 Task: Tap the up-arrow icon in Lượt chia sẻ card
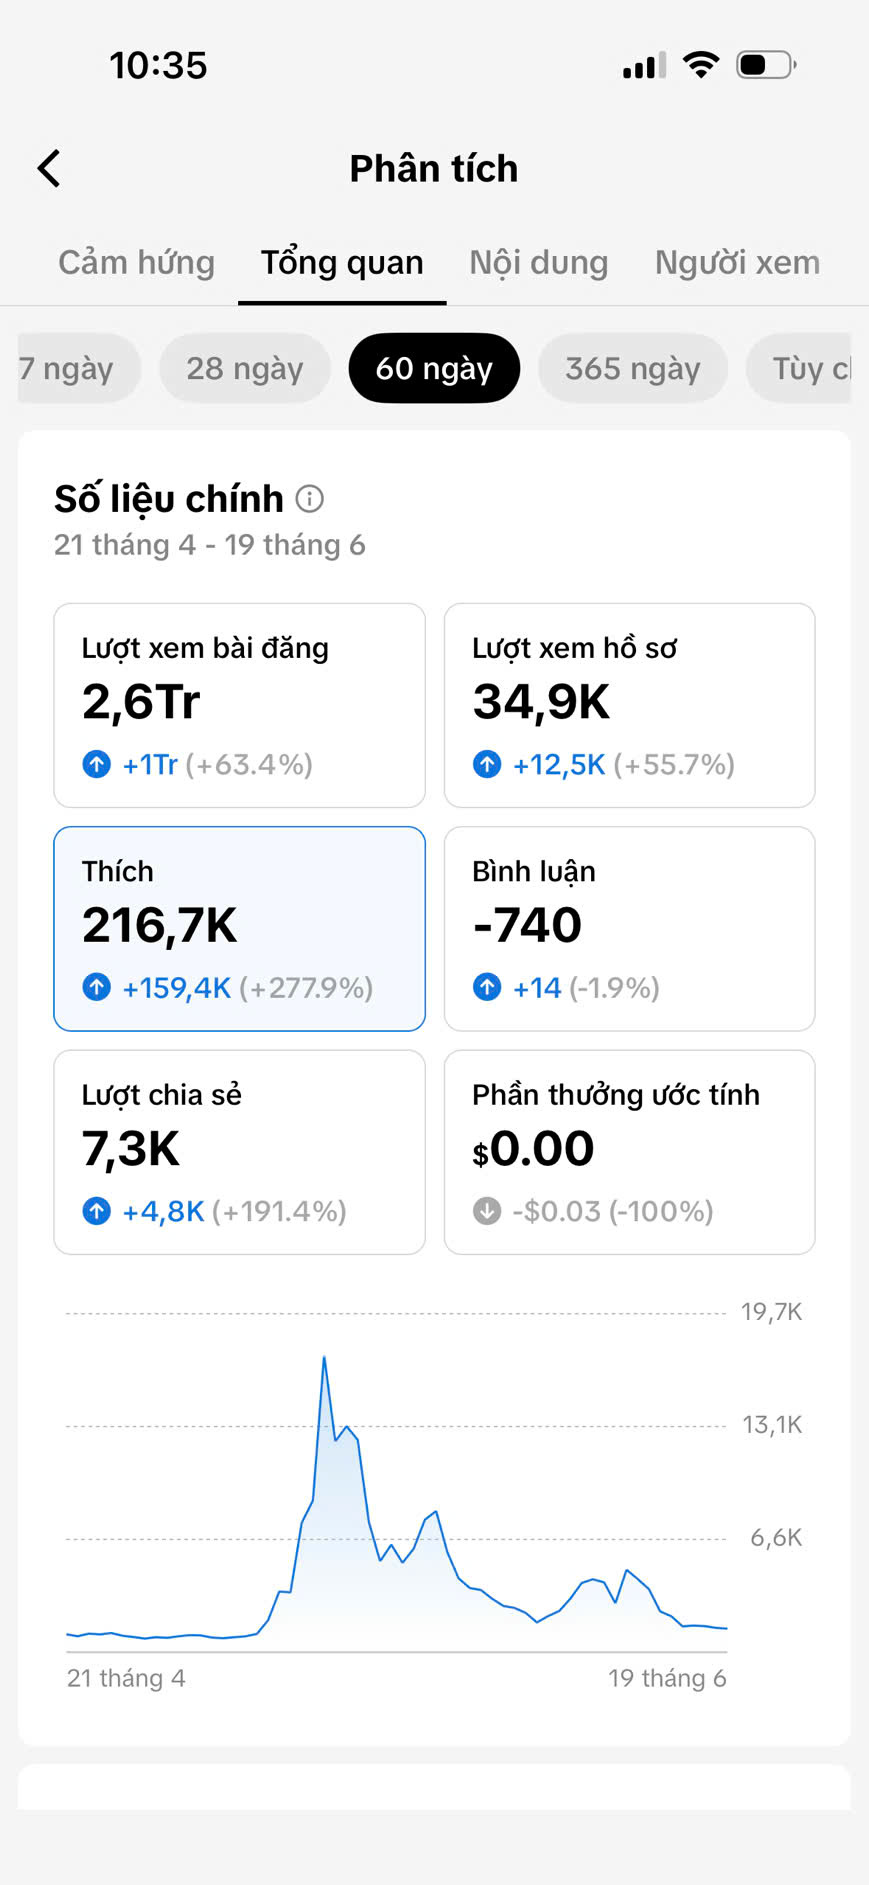point(96,1211)
